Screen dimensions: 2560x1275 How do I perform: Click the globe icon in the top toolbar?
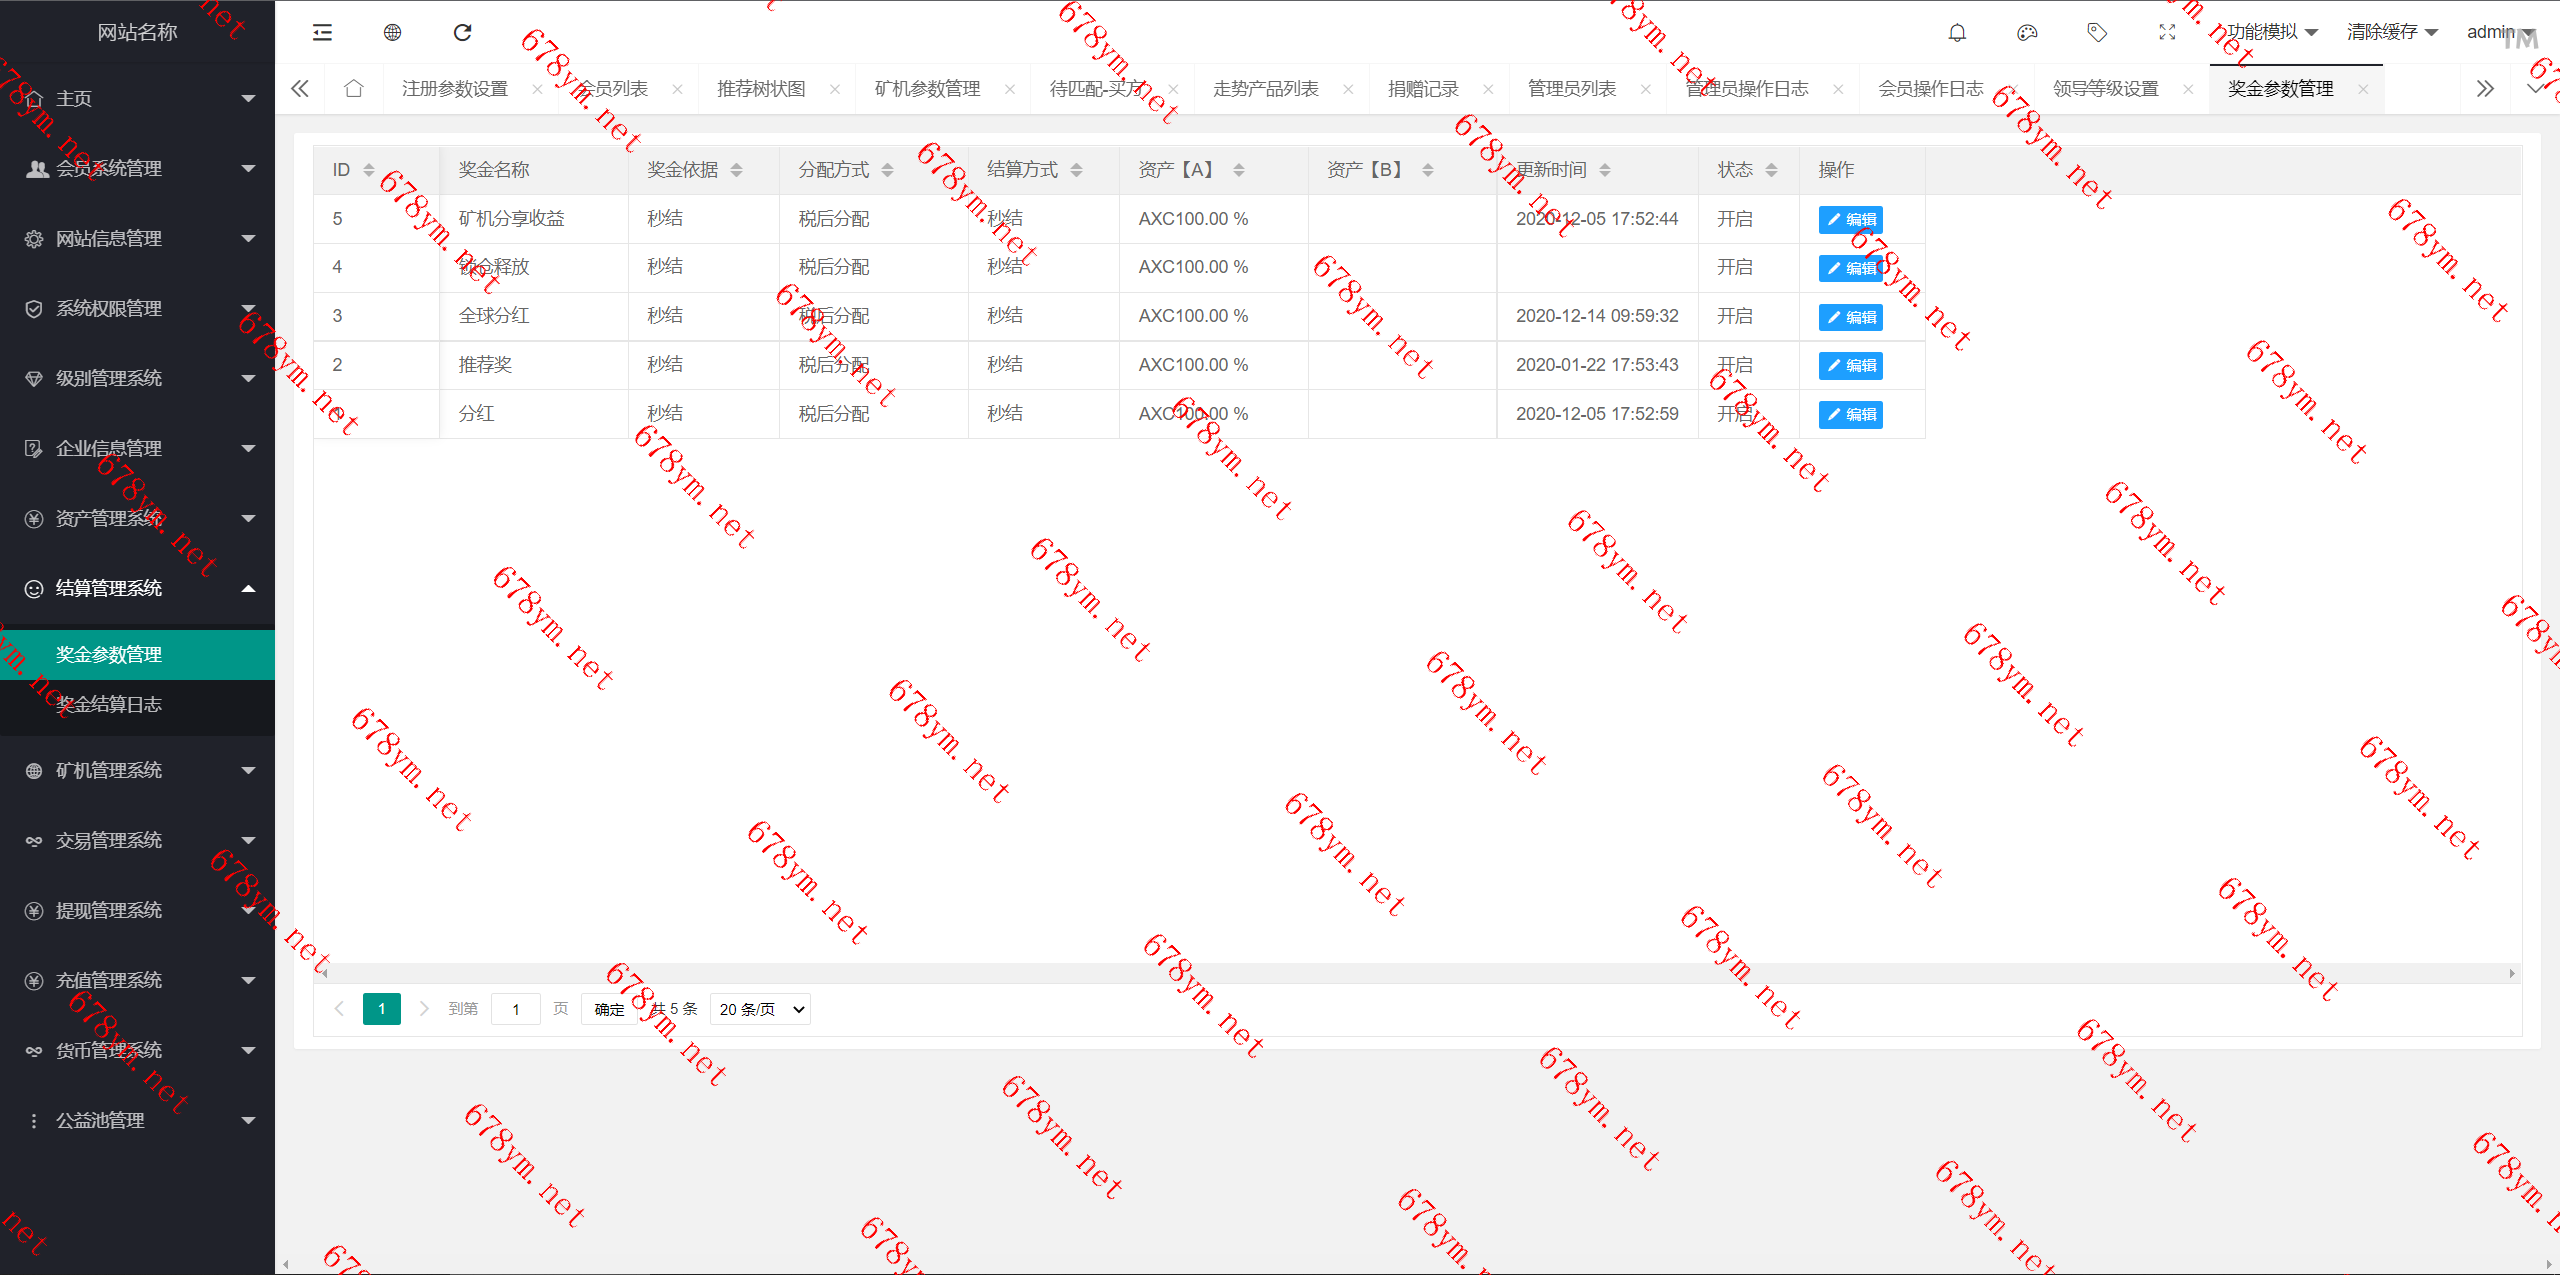(x=392, y=33)
